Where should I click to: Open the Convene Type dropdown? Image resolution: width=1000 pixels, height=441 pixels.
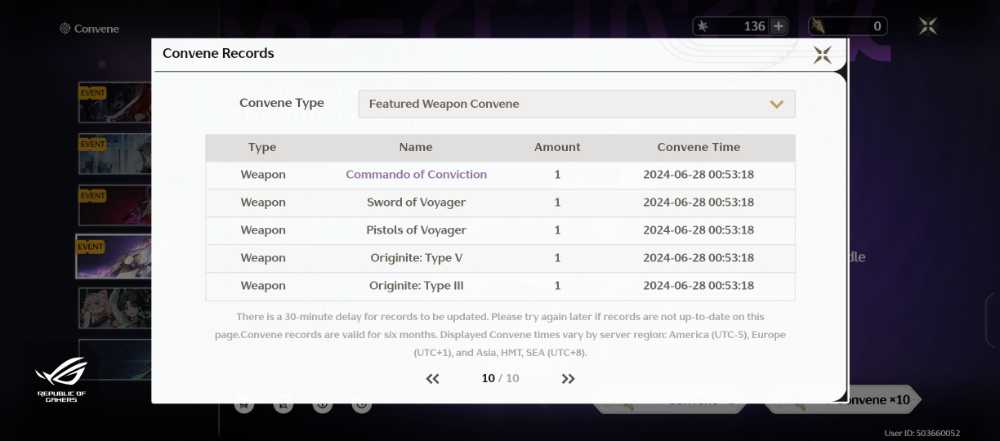click(x=577, y=104)
